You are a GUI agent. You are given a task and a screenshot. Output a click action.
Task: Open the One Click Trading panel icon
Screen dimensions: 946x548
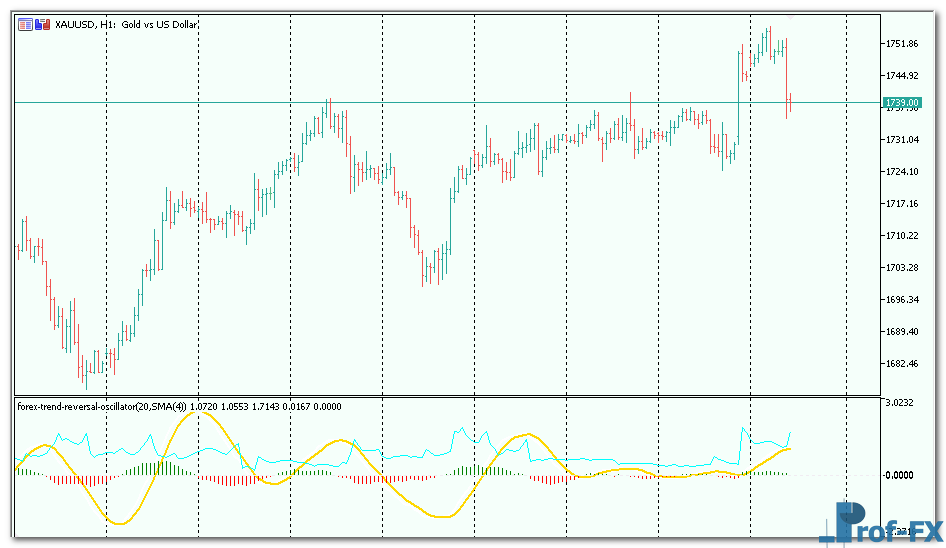pyautogui.click(x=24, y=24)
